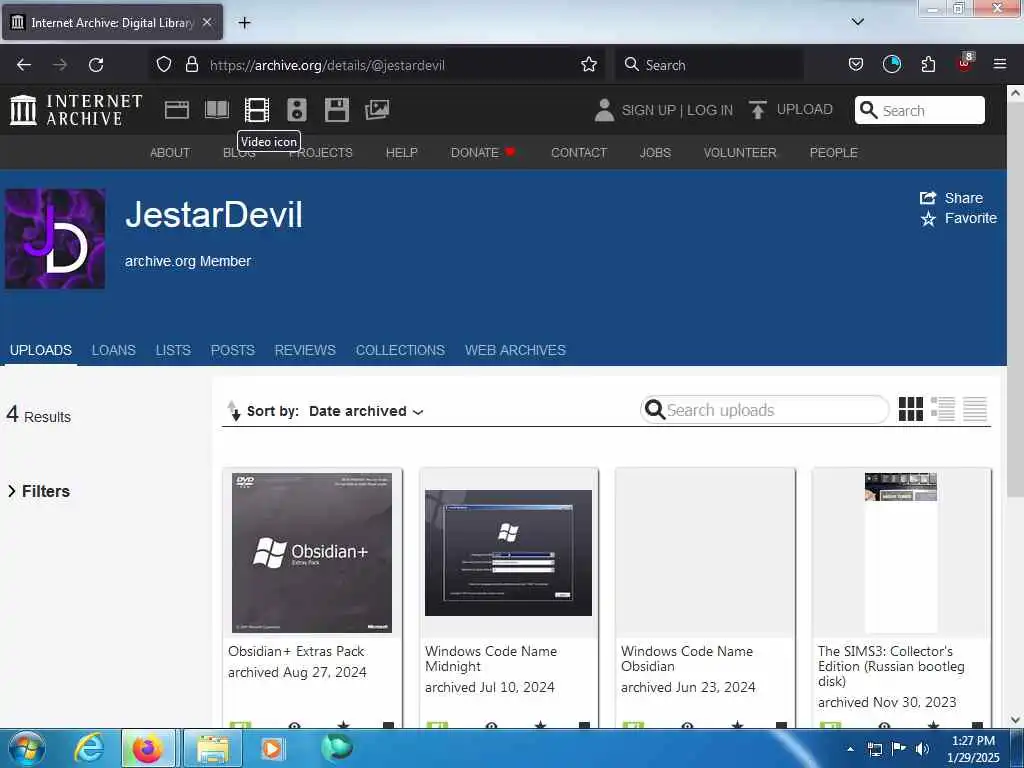Open the browser tab list dropdown
Viewport: 1024px width, 768px height.
tap(858, 22)
